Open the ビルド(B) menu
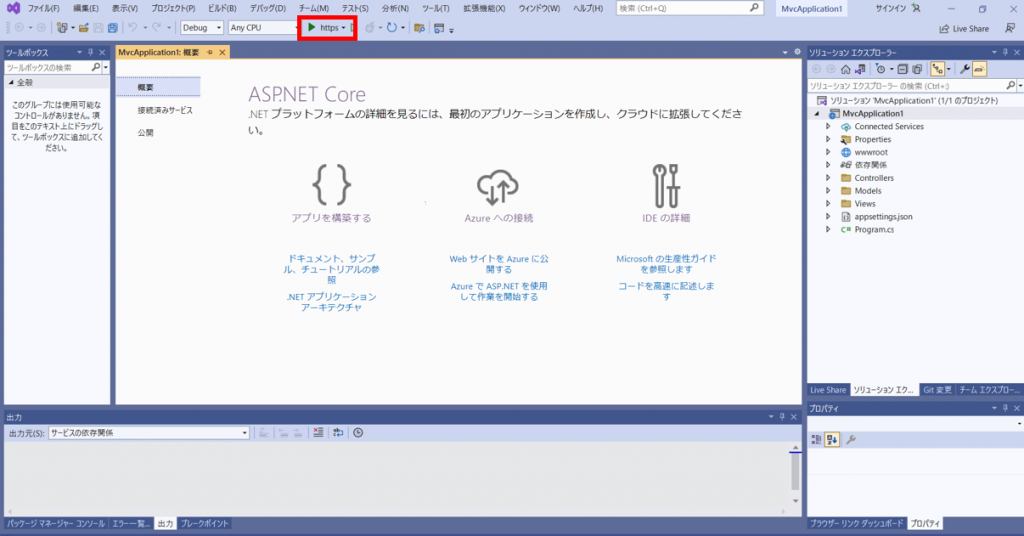 click(x=222, y=8)
